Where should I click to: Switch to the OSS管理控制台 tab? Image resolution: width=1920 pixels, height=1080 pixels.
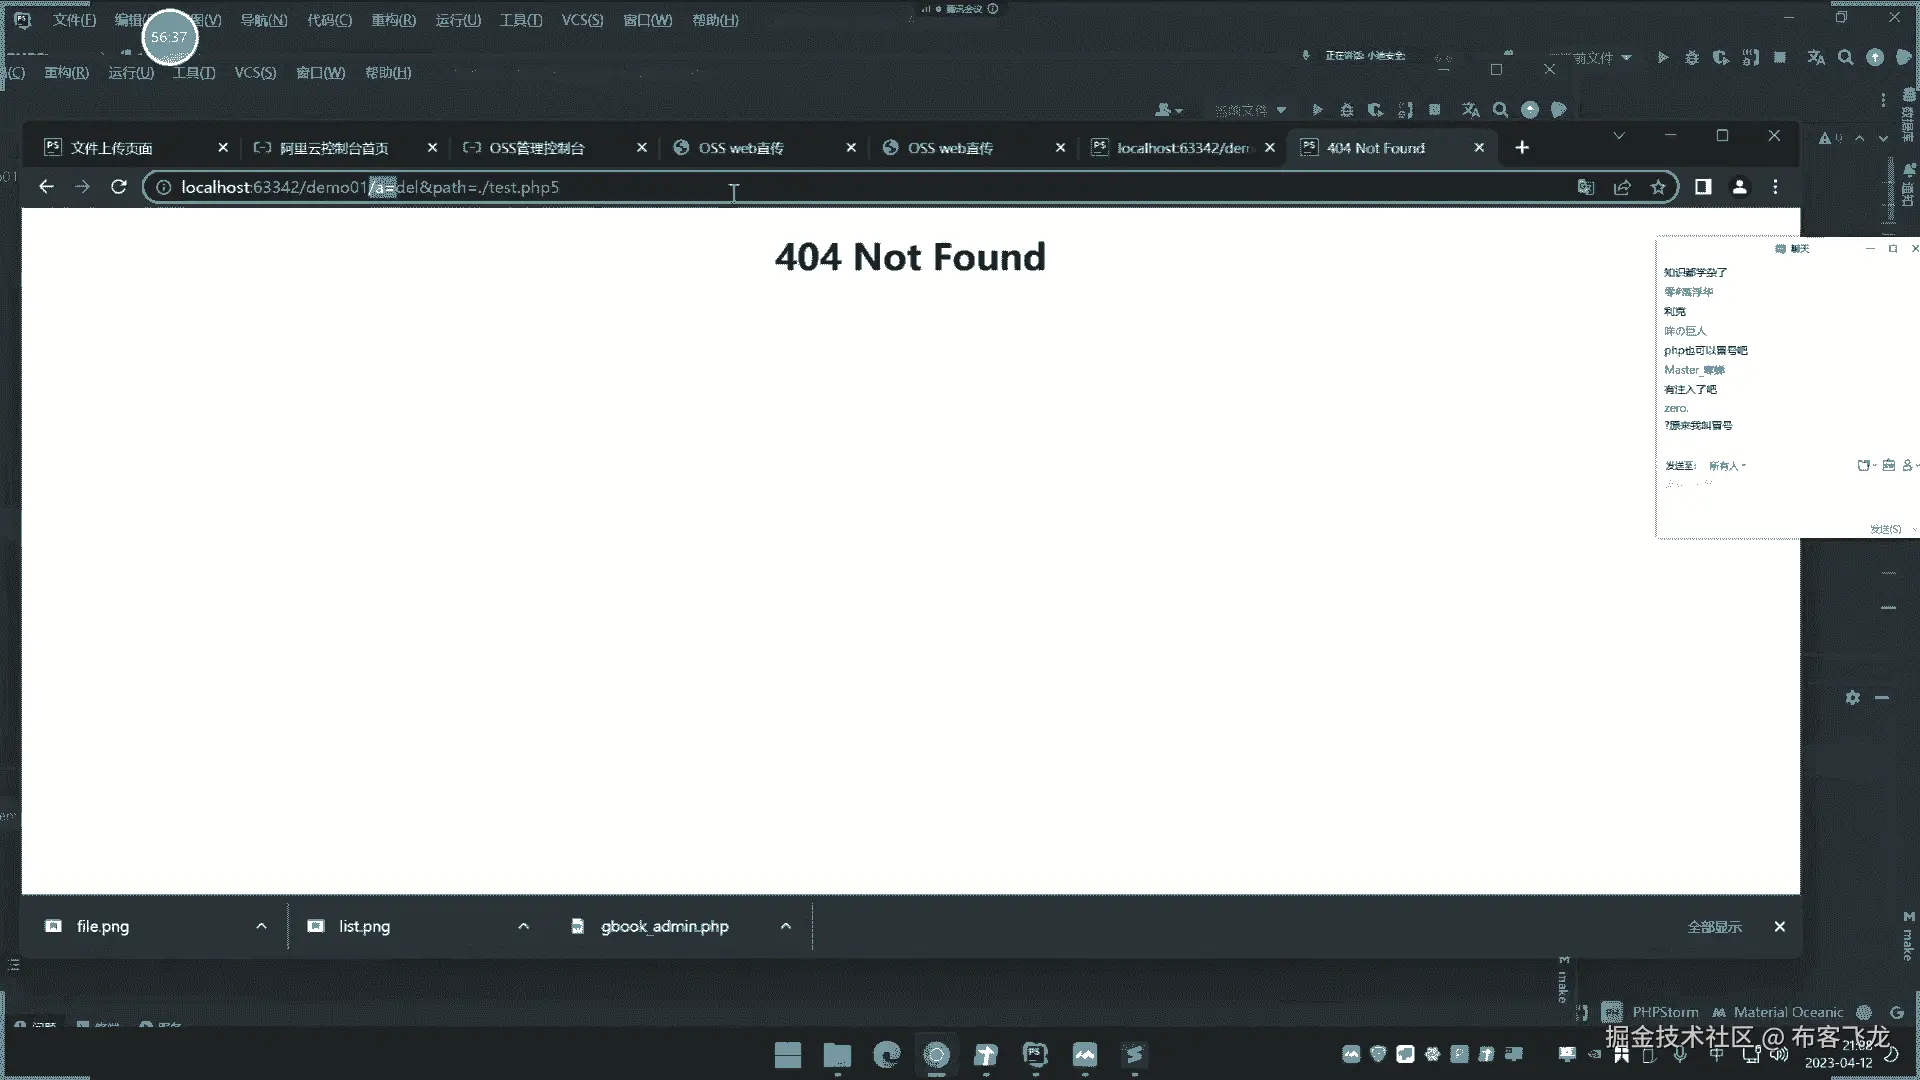pyautogui.click(x=537, y=148)
